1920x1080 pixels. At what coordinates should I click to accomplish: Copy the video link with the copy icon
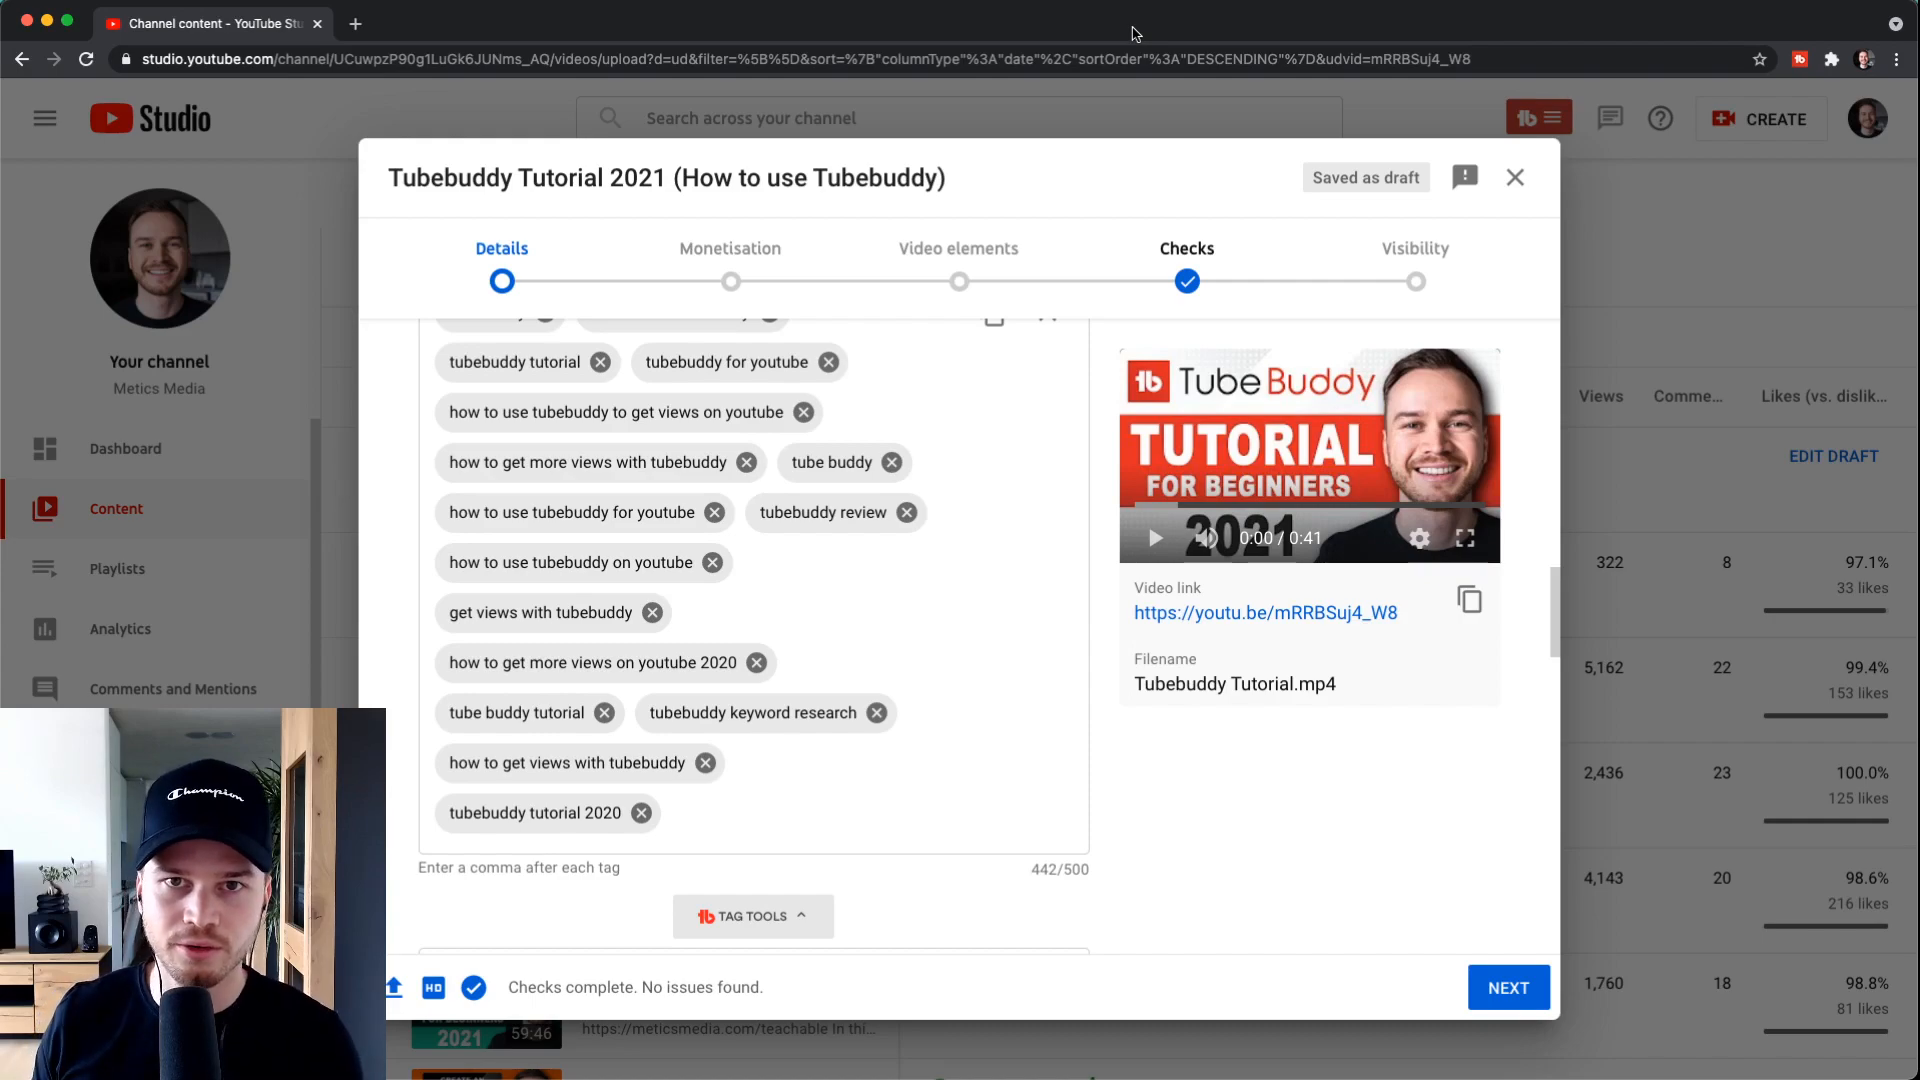coord(1469,599)
